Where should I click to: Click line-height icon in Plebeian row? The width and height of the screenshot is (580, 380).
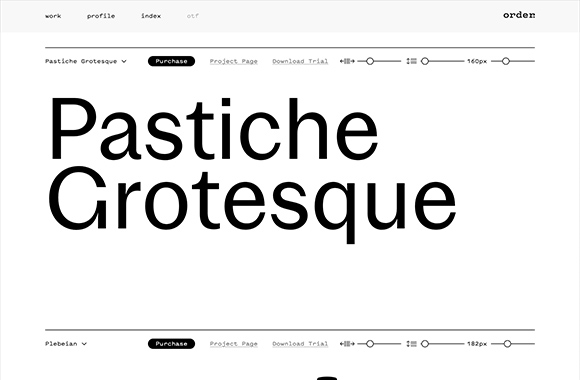click(411, 344)
